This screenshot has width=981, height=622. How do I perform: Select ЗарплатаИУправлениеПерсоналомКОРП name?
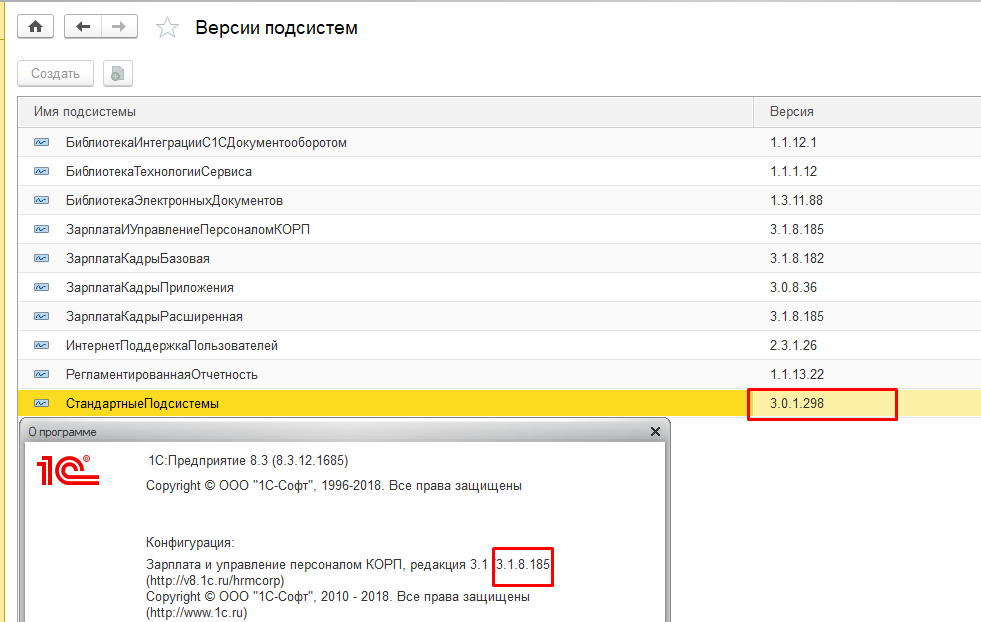[188, 230]
